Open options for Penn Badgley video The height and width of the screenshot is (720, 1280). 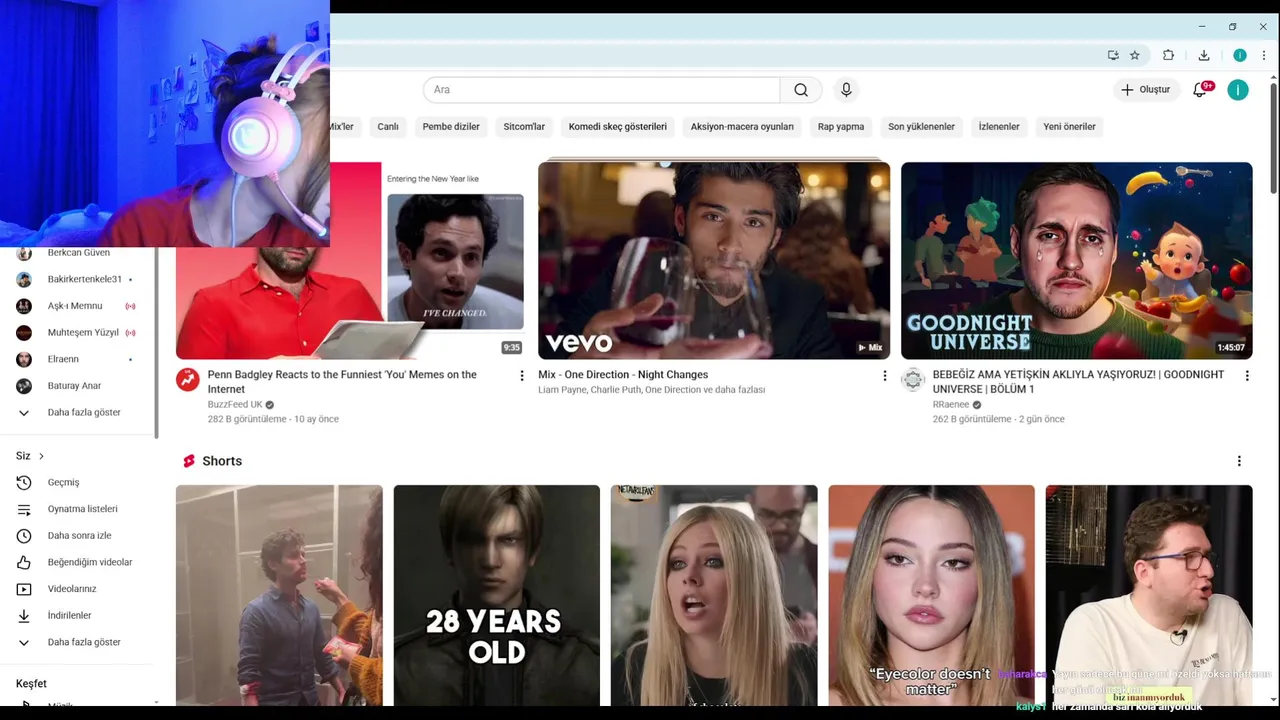pyautogui.click(x=521, y=376)
